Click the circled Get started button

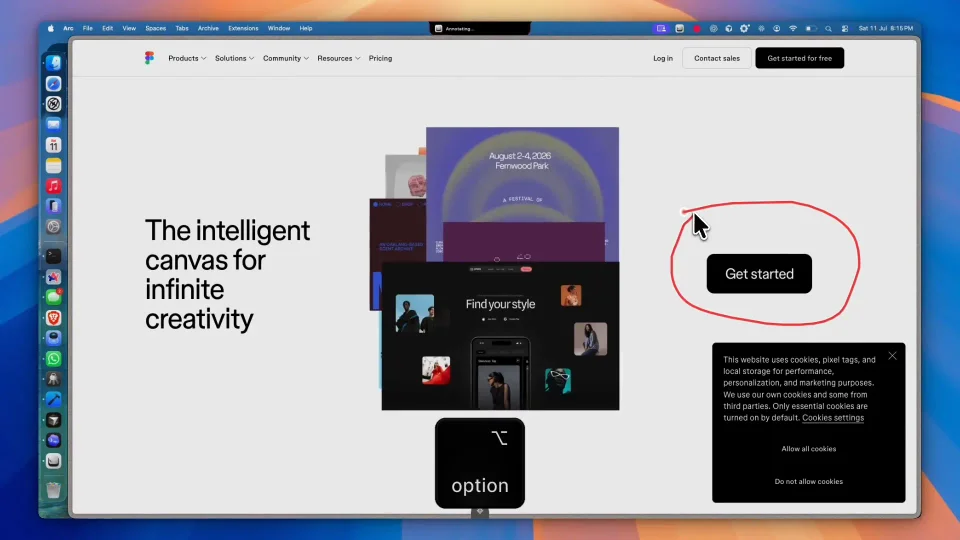click(759, 274)
